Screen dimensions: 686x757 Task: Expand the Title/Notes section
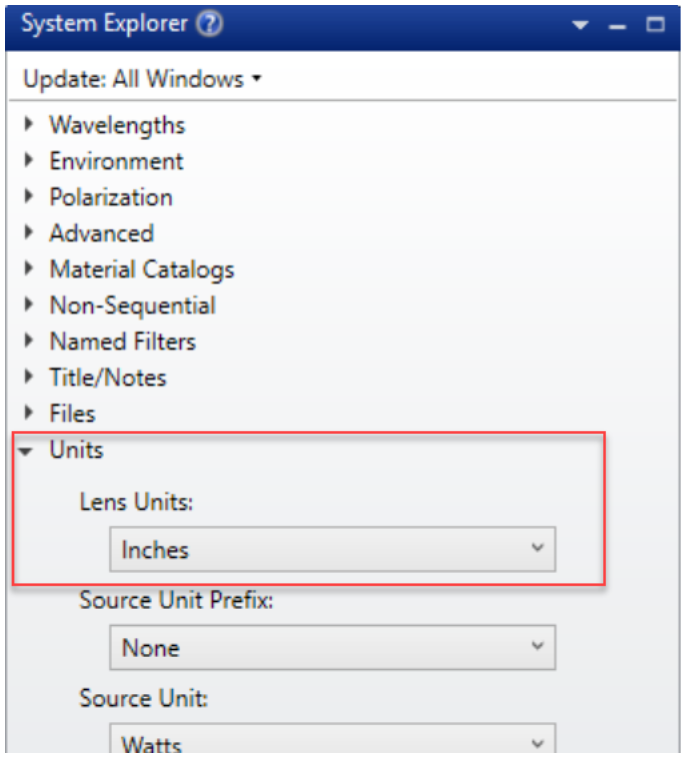point(30,377)
